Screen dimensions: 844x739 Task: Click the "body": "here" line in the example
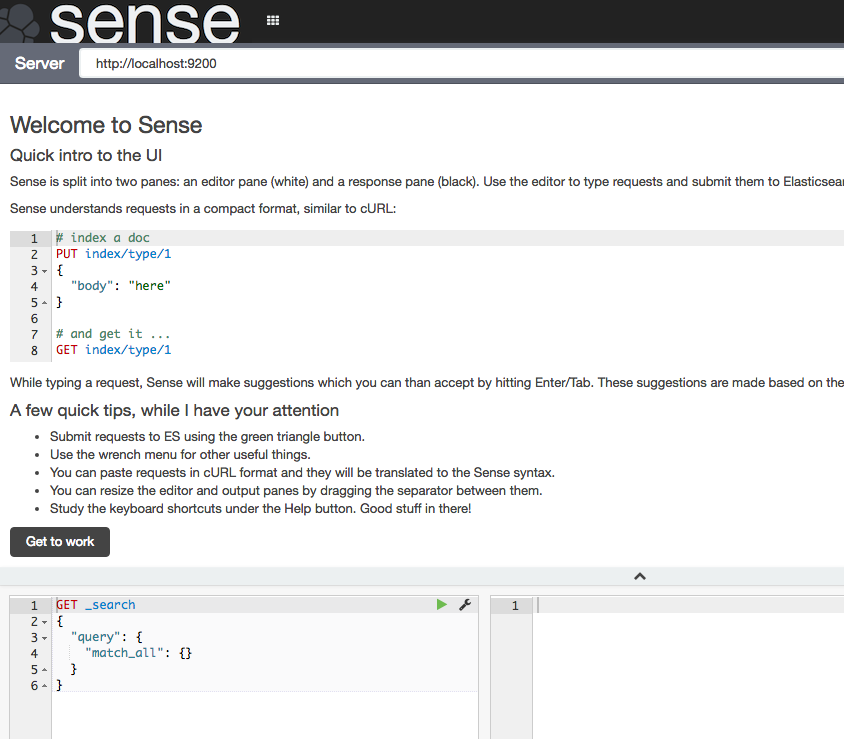(x=121, y=286)
